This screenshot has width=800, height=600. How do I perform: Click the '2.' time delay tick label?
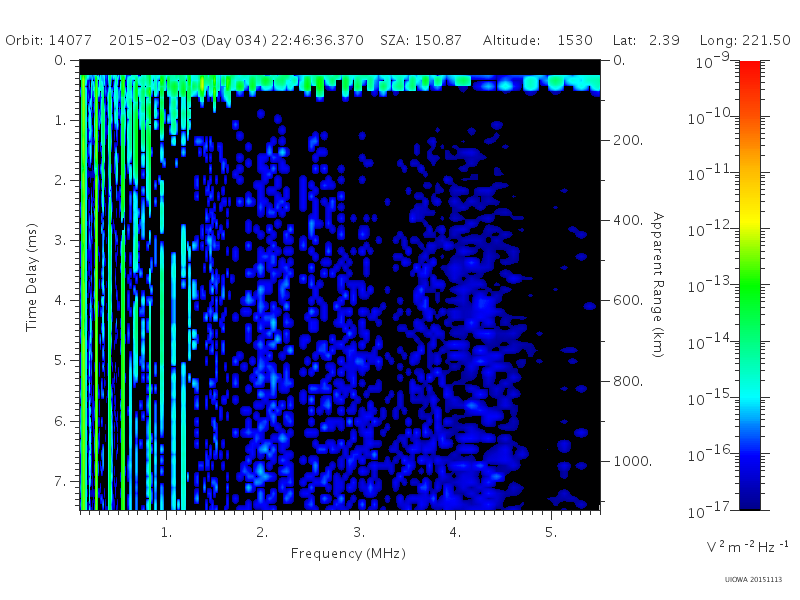pyautogui.click(x=60, y=181)
